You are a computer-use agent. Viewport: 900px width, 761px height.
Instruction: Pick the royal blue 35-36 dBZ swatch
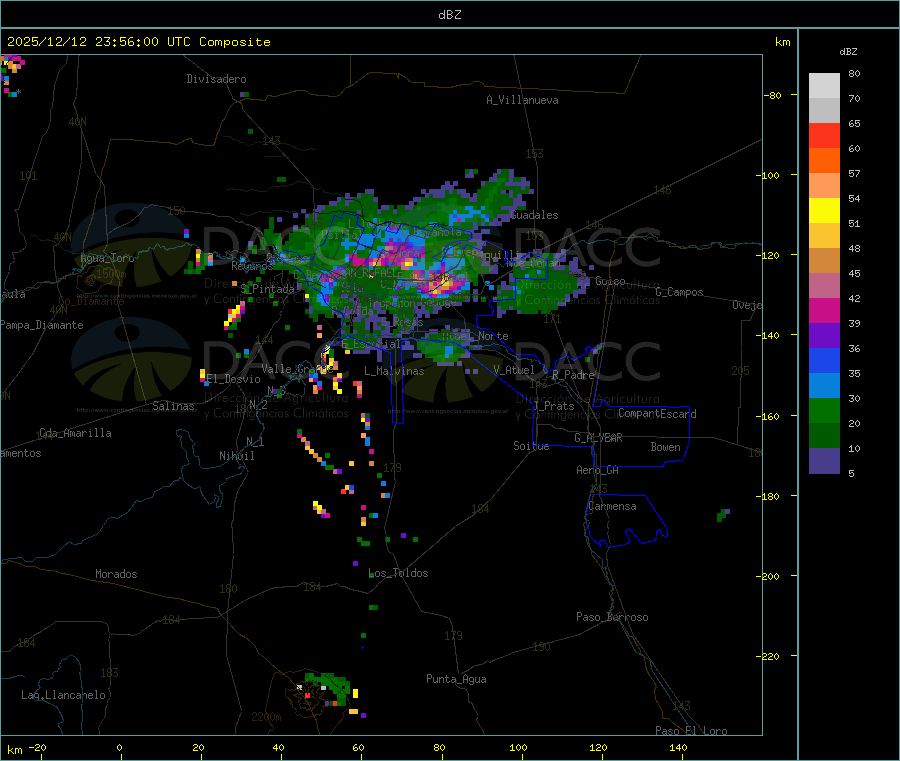[824, 360]
